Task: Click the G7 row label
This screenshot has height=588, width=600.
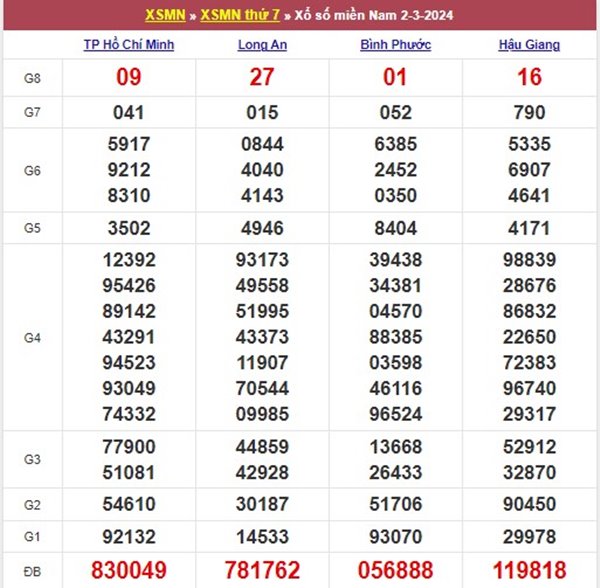Action: point(32,113)
